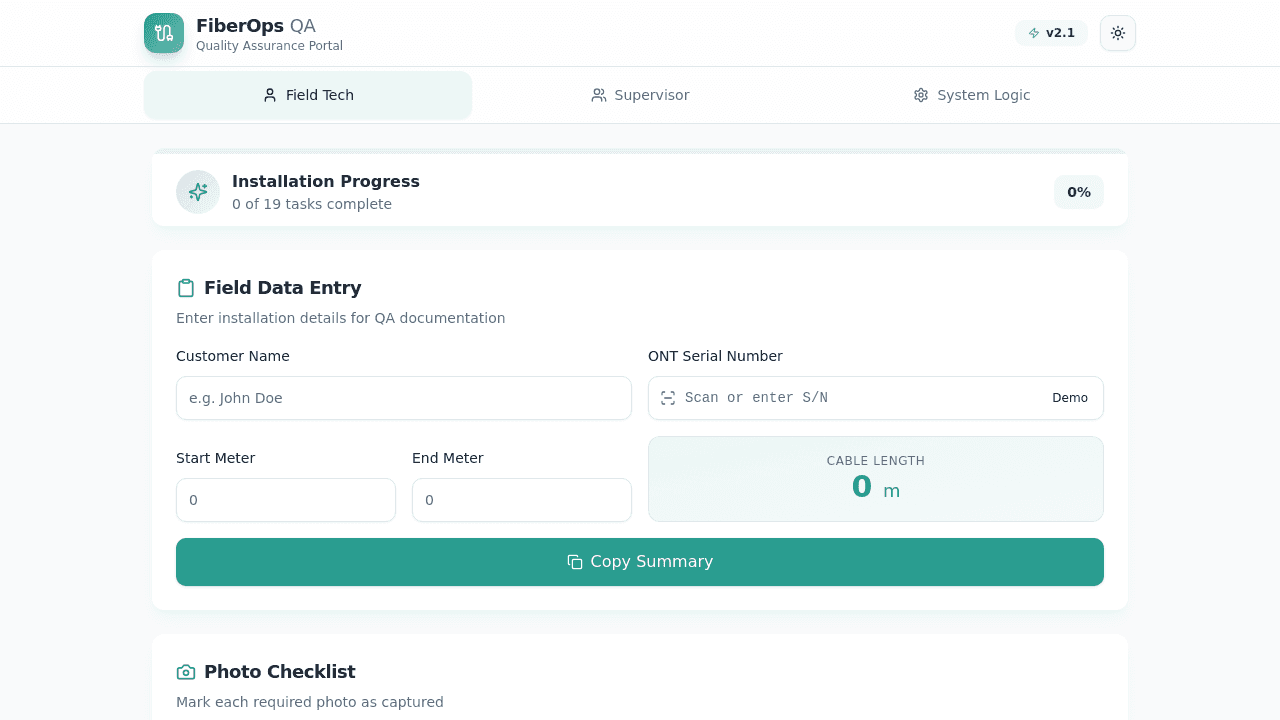Click the FiberOps logo icon

click(163, 32)
